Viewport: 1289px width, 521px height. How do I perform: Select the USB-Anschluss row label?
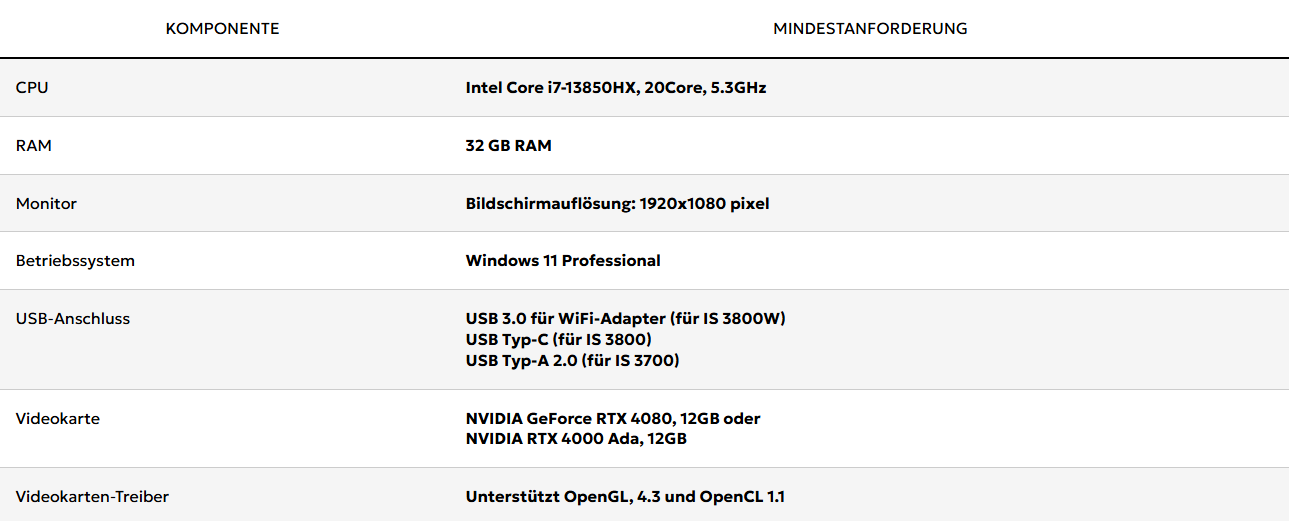tap(73, 319)
